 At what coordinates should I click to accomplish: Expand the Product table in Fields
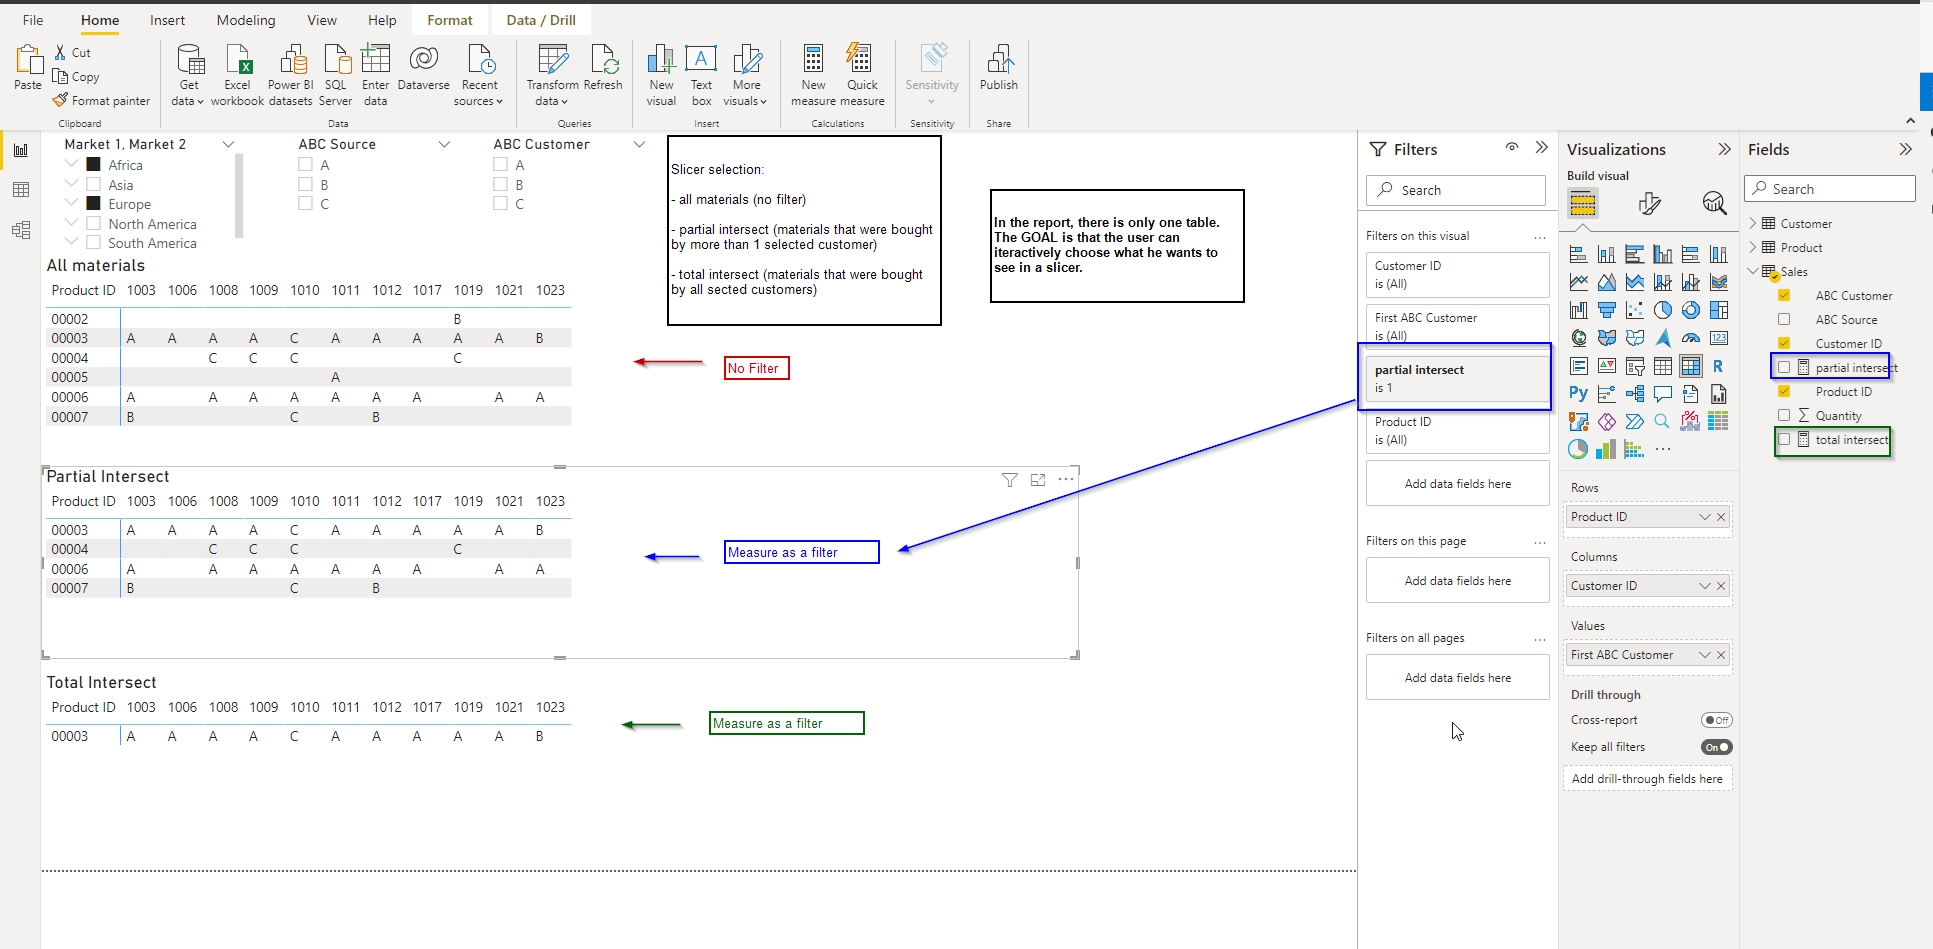1753,248
